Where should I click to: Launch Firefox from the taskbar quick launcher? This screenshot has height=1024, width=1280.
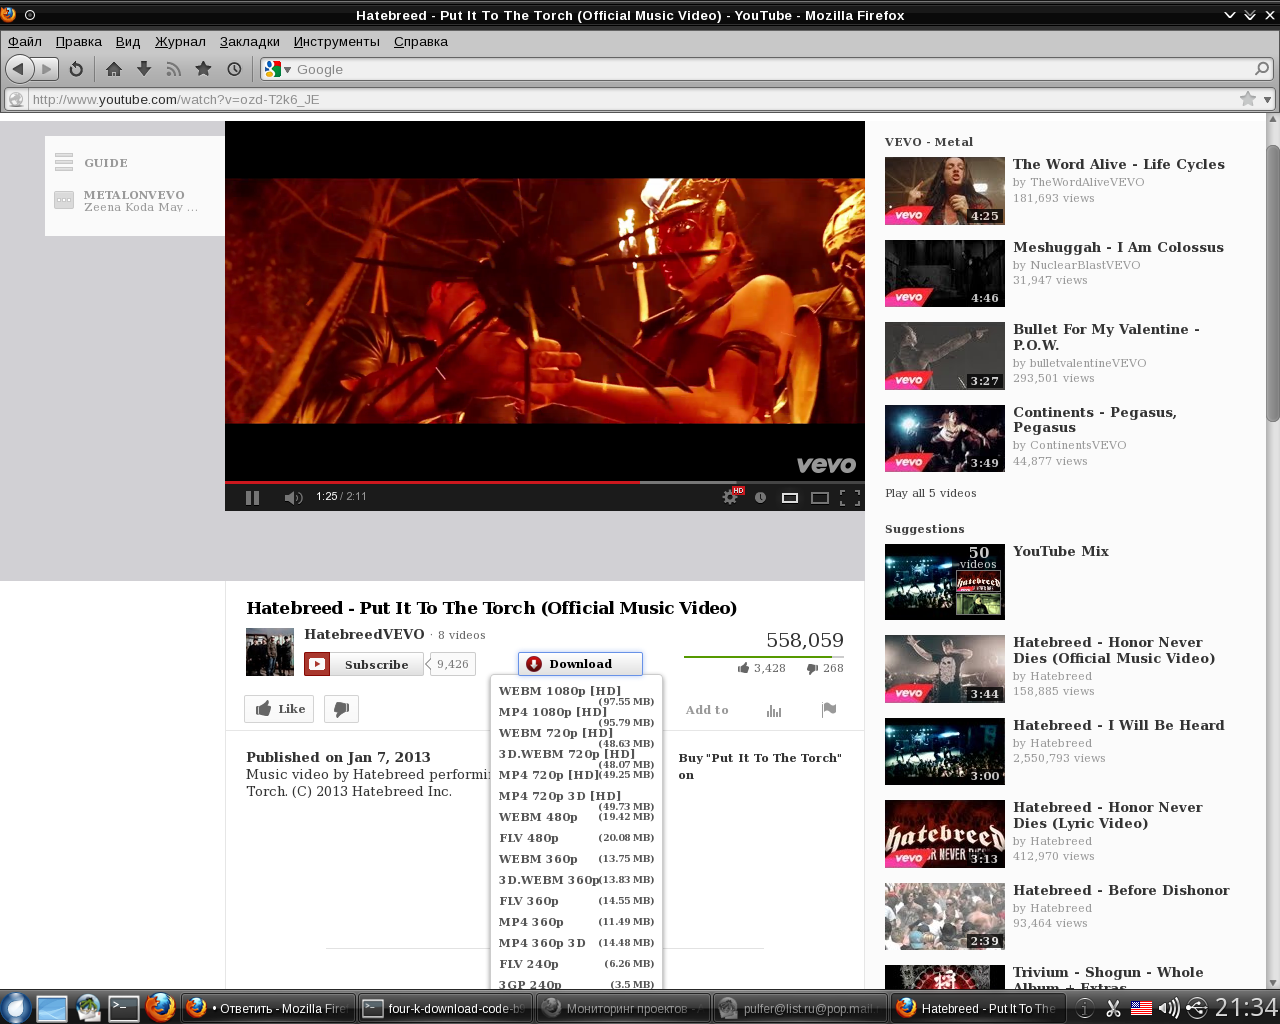tap(160, 1008)
